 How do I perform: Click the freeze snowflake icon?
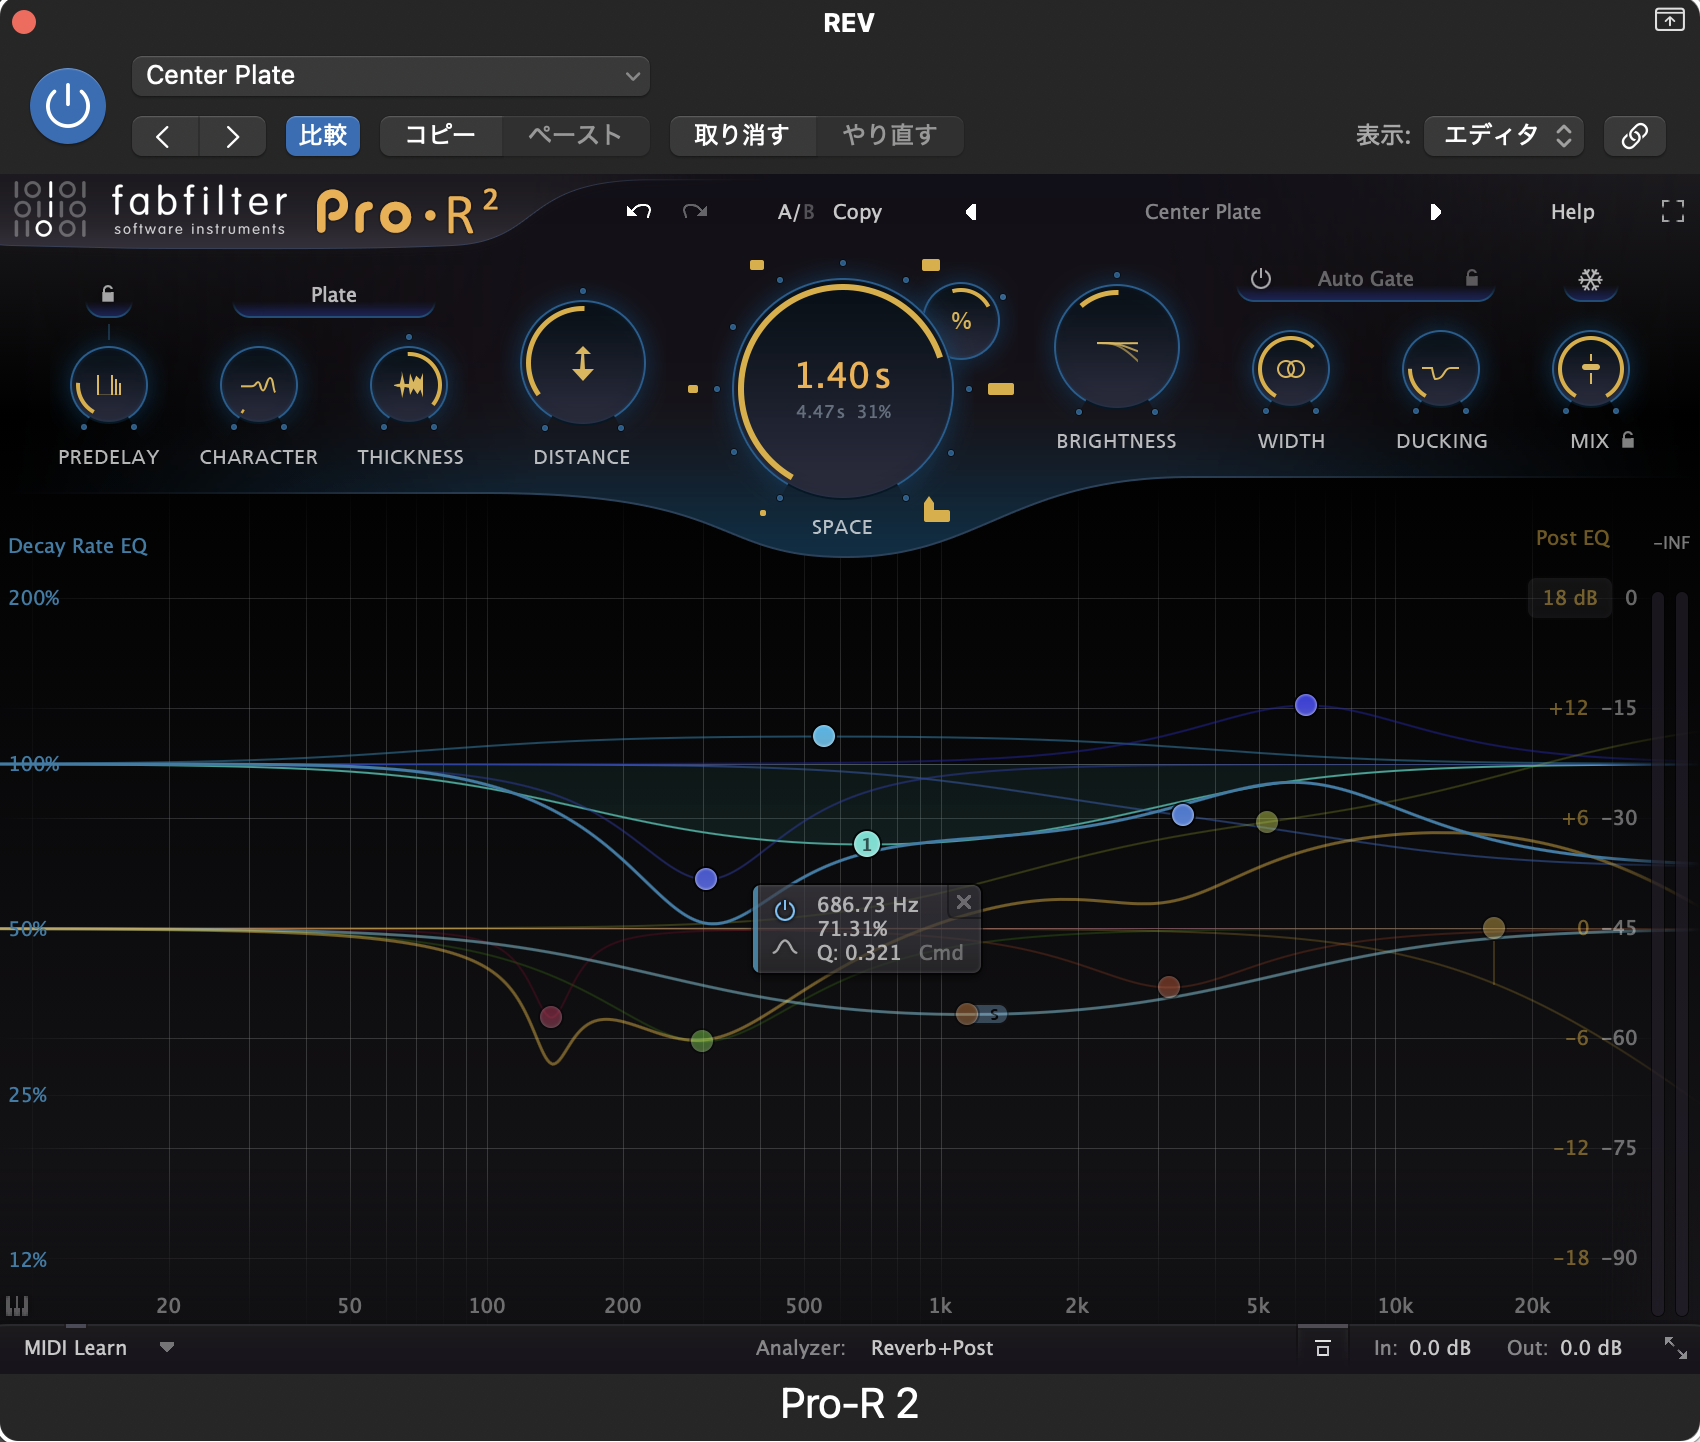pyautogui.click(x=1590, y=280)
